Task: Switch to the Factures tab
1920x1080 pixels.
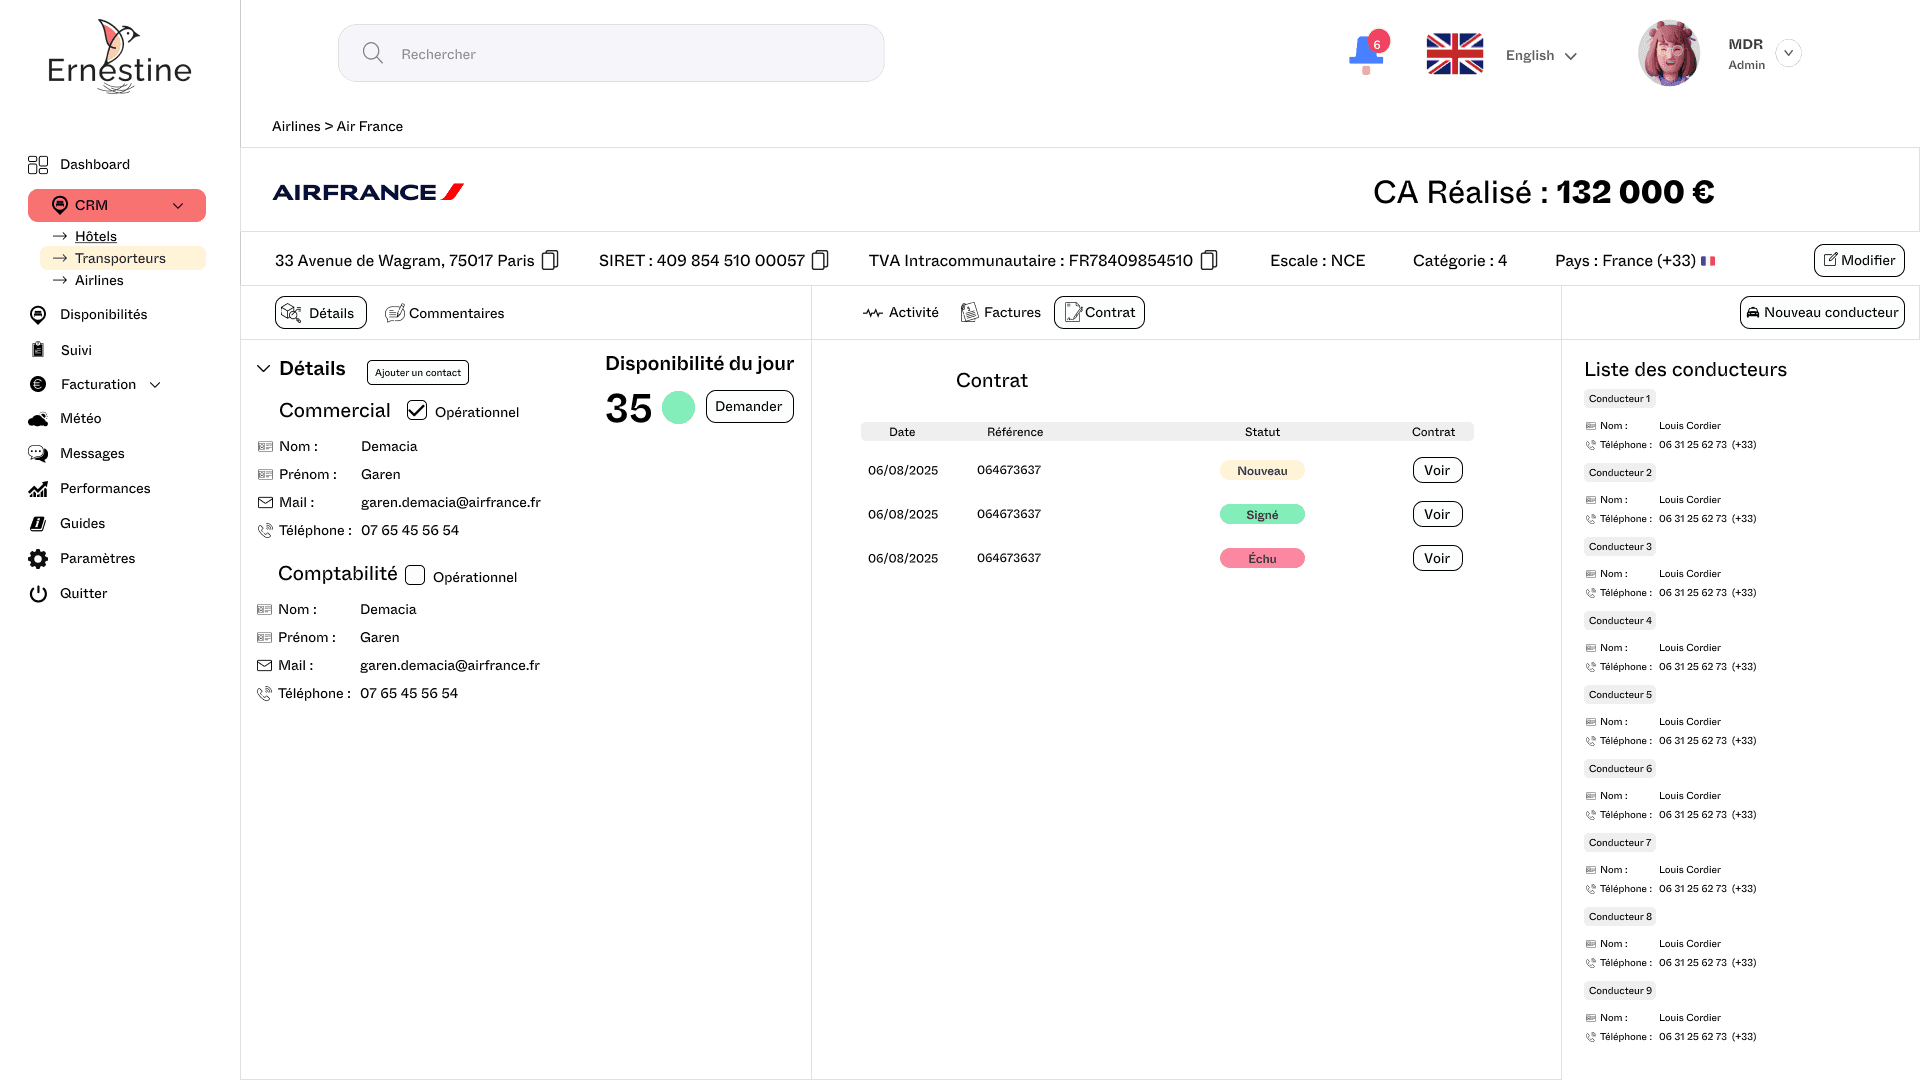Action: pyautogui.click(x=1001, y=312)
